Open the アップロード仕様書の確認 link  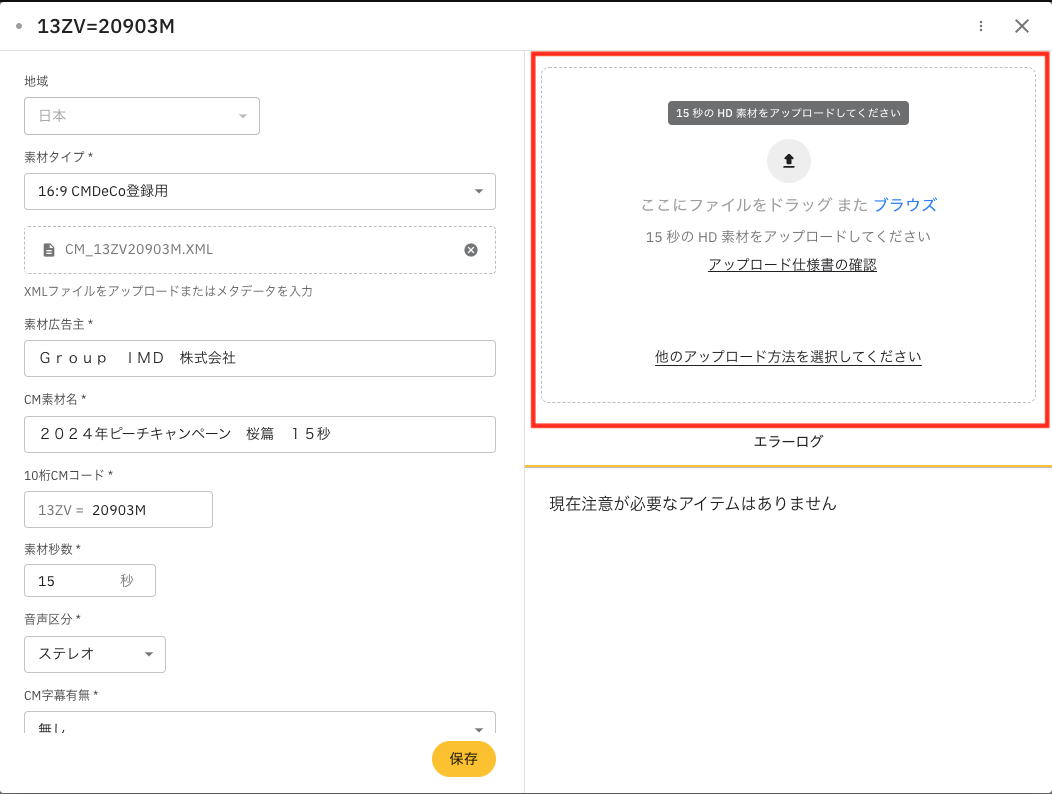click(792, 265)
